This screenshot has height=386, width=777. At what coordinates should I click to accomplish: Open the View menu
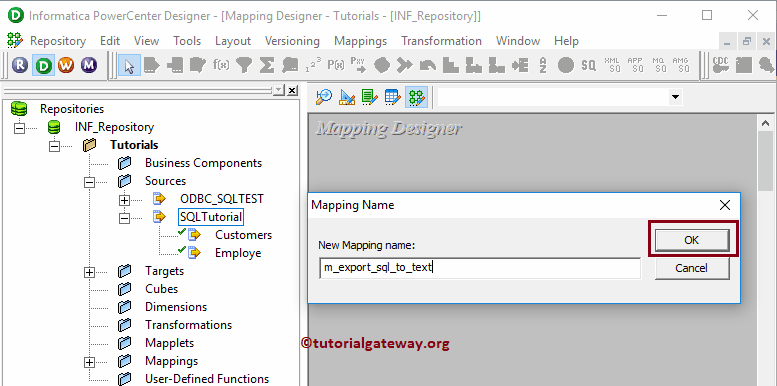click(146, 41)
